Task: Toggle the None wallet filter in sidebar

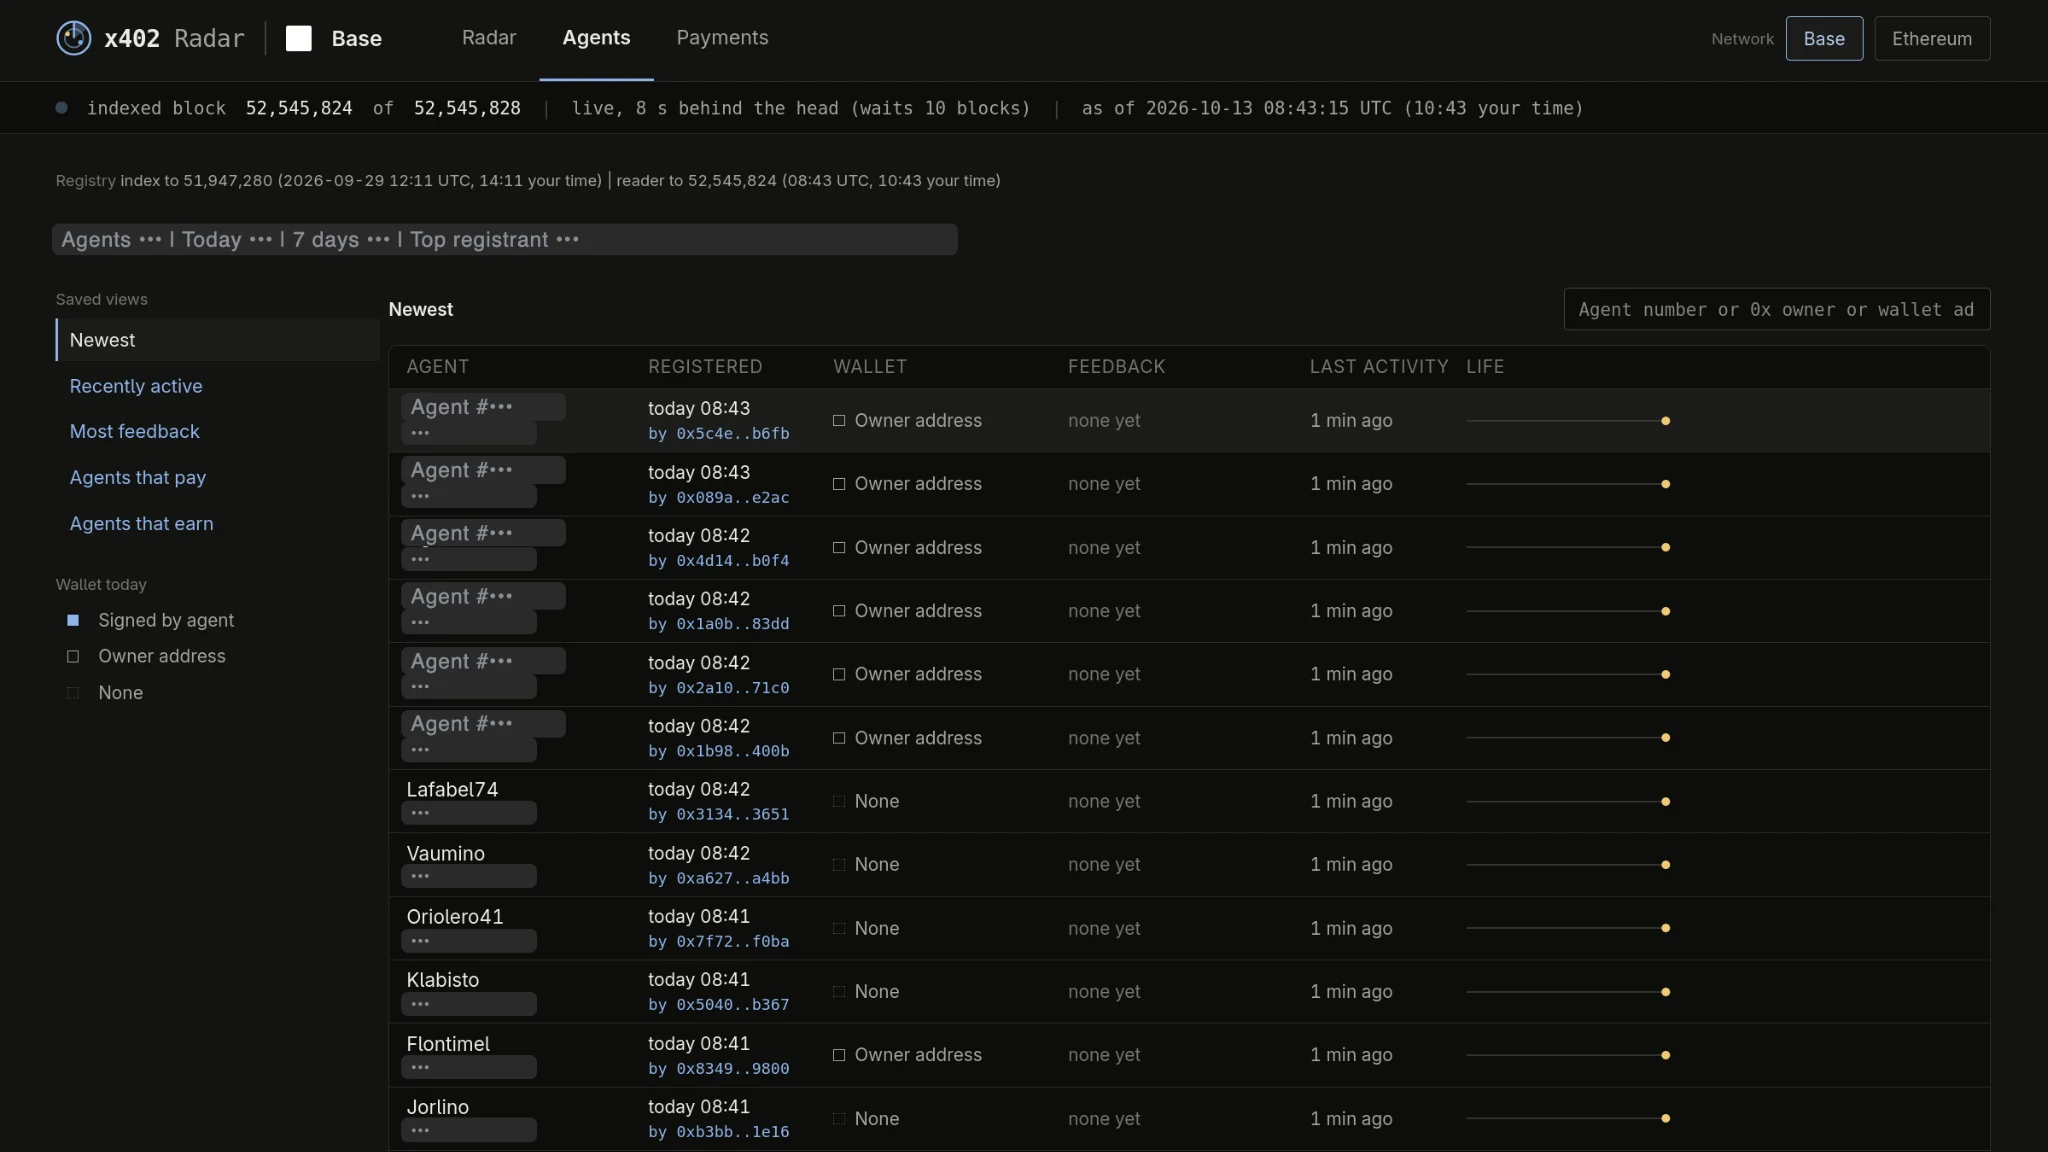Action: (104, 693)
